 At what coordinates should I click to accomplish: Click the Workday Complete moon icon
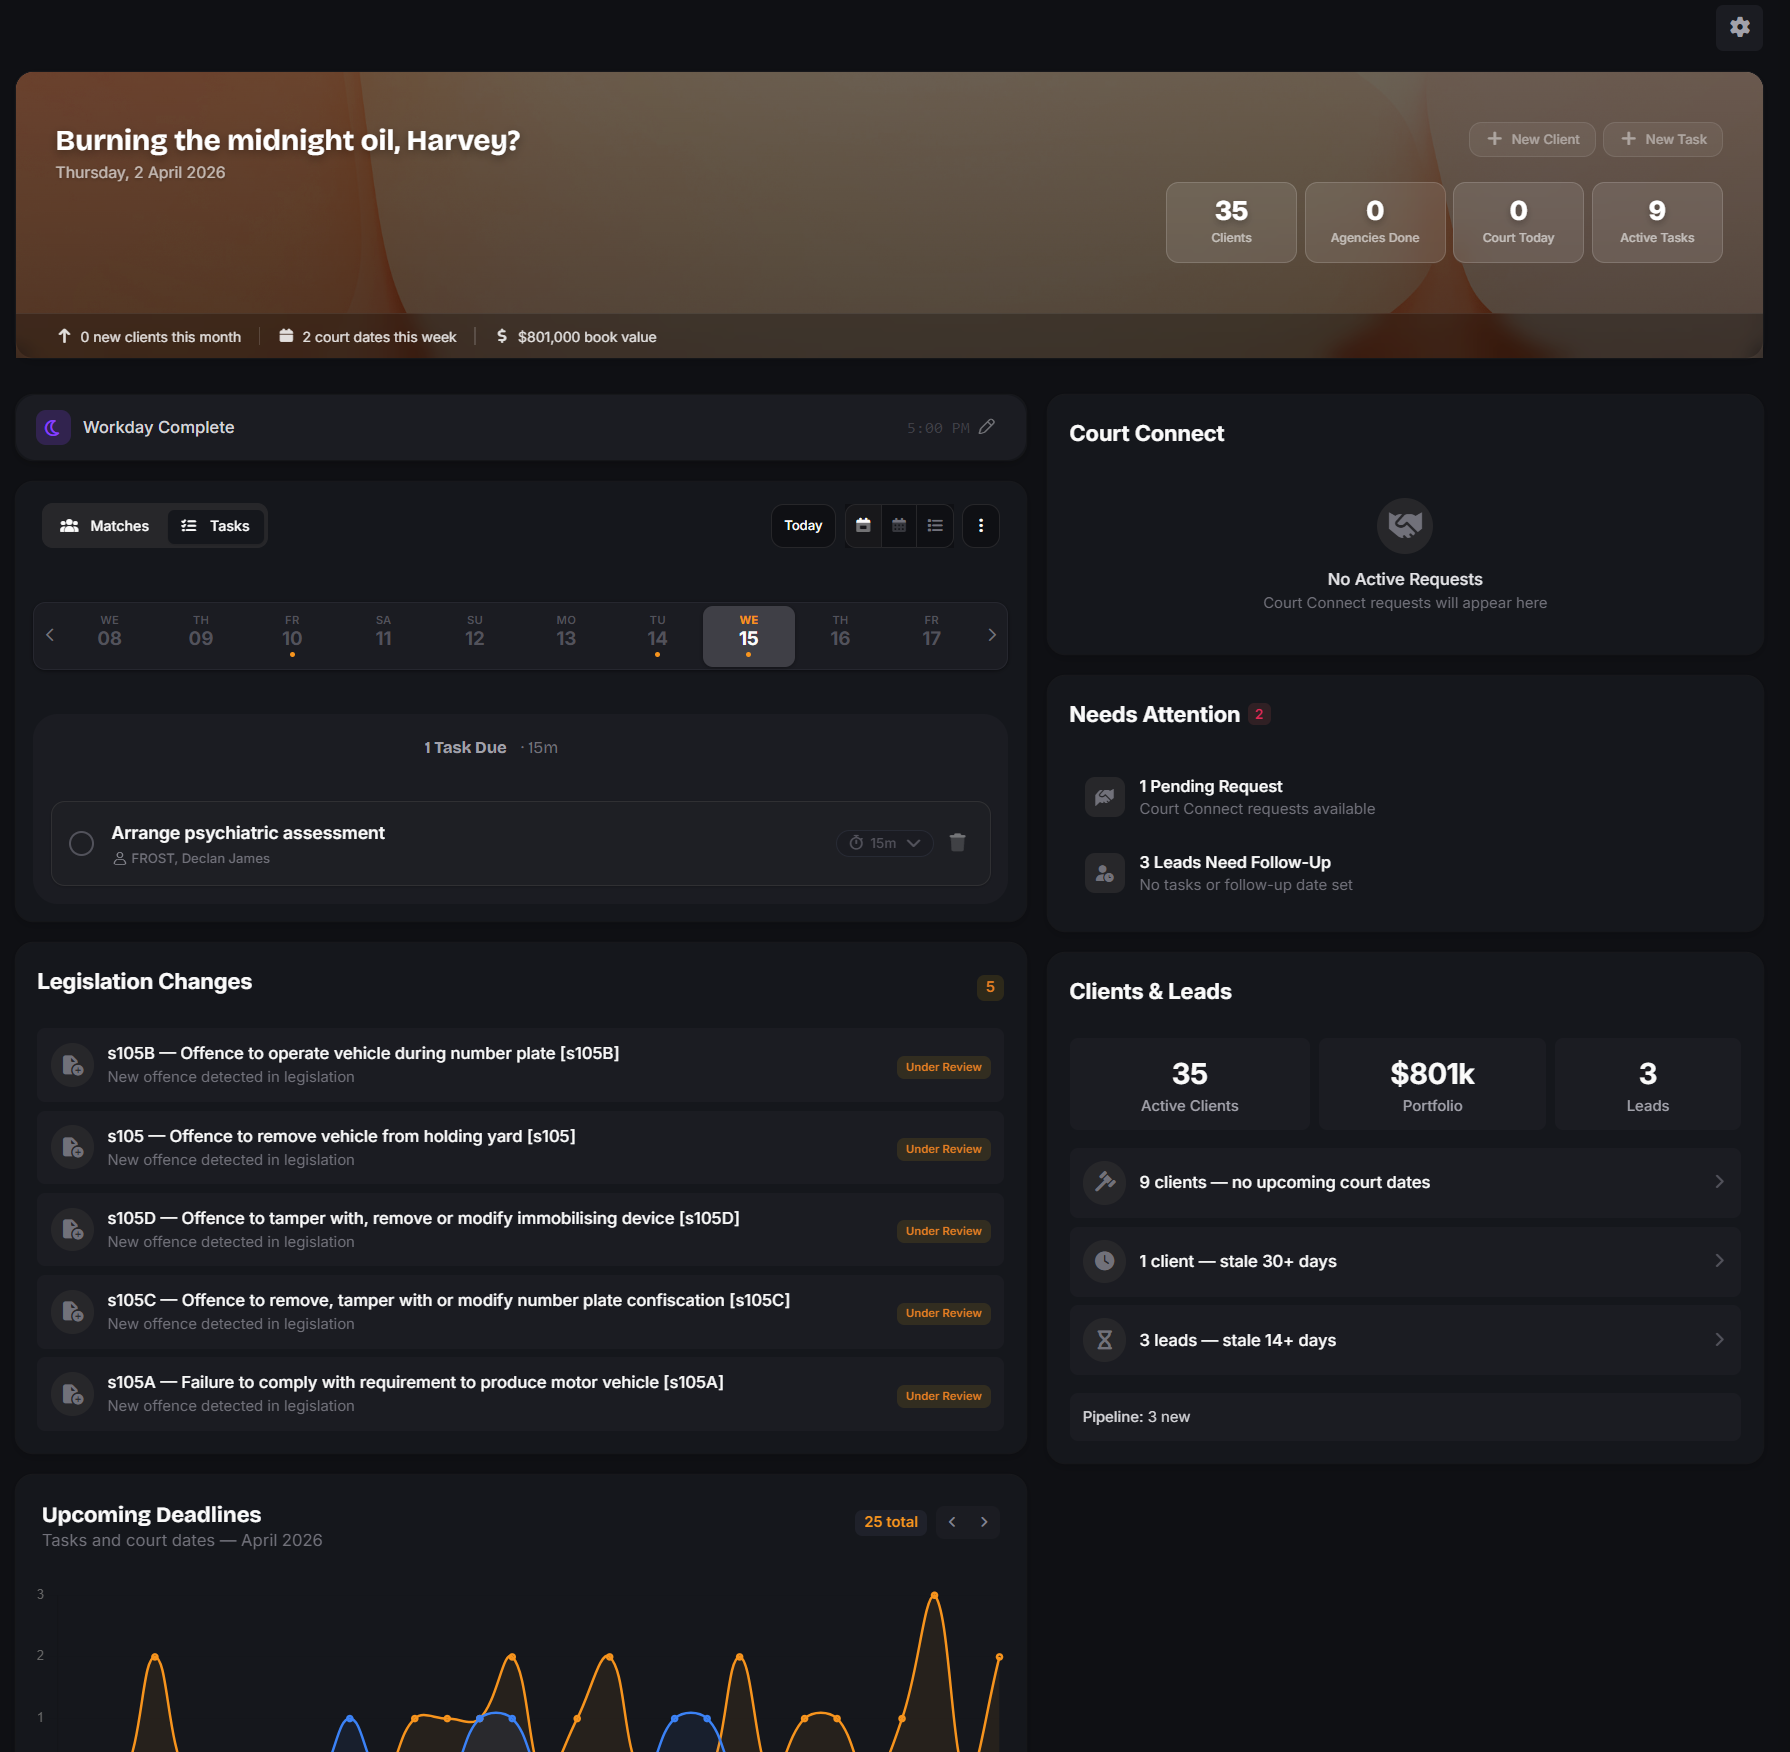(53, 427)
